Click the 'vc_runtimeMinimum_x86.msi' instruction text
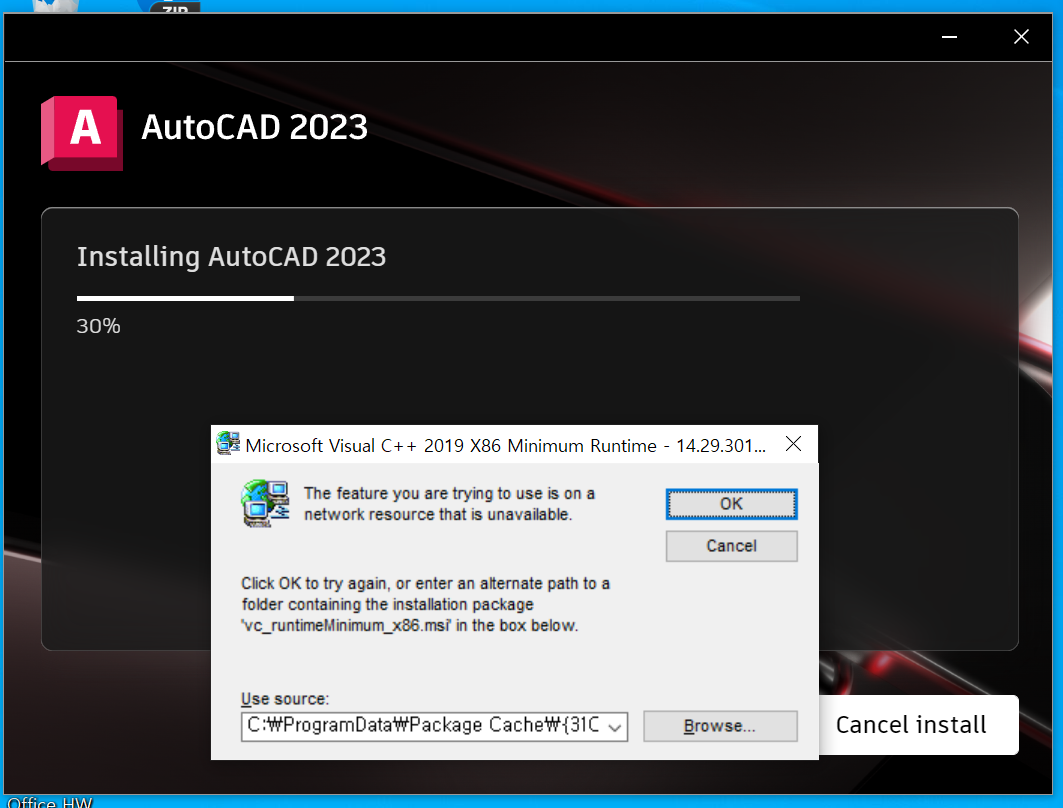The width and height of the screenshot is (1063, 808). [x=426, y=605]
